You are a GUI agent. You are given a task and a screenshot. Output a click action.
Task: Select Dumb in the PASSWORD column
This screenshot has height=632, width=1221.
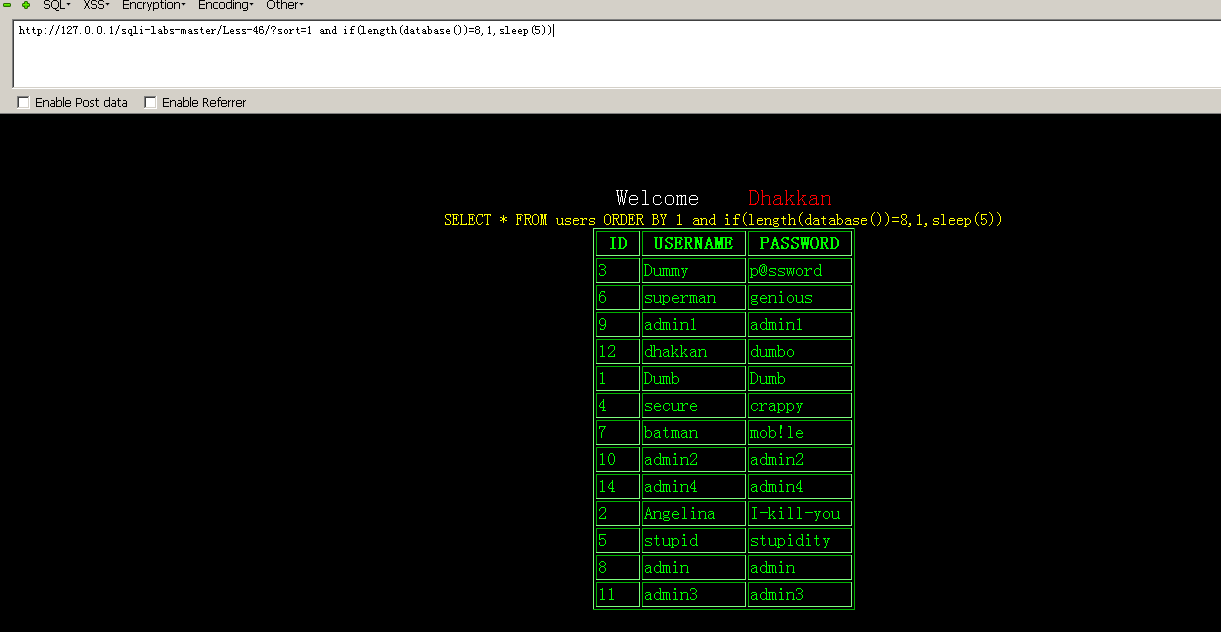point(800,379)
